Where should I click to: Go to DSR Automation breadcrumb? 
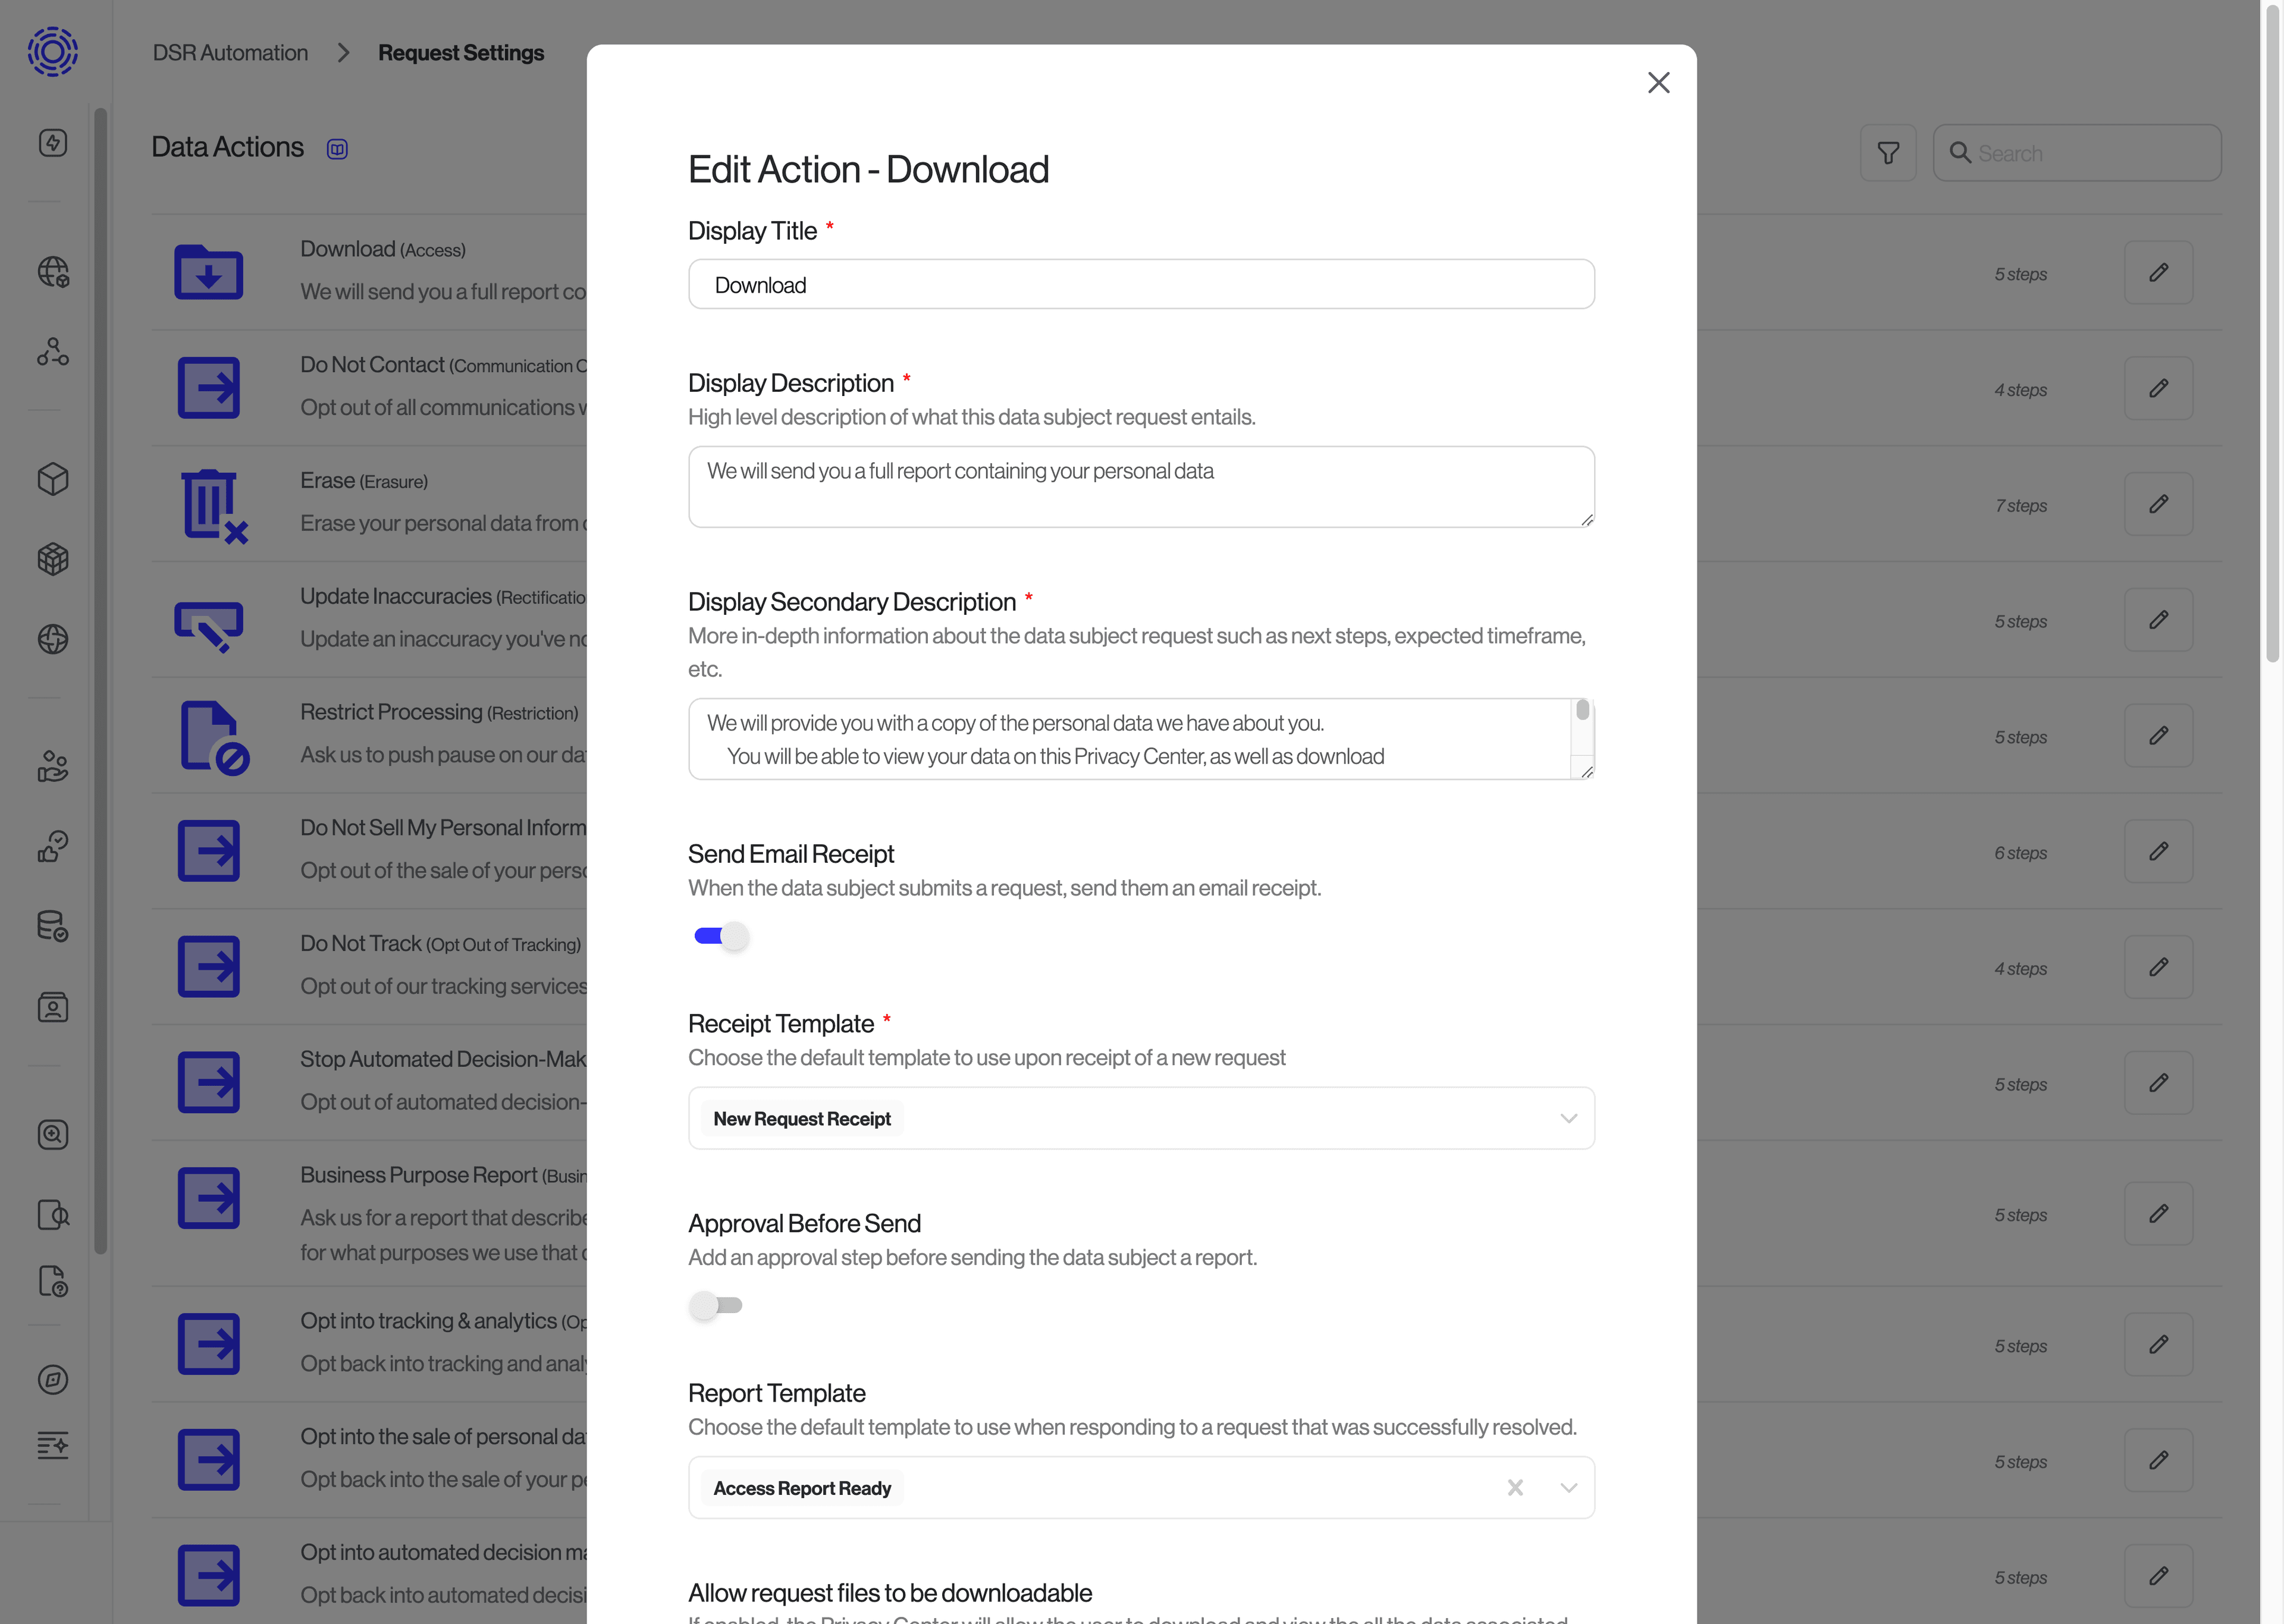pos(229,52)
